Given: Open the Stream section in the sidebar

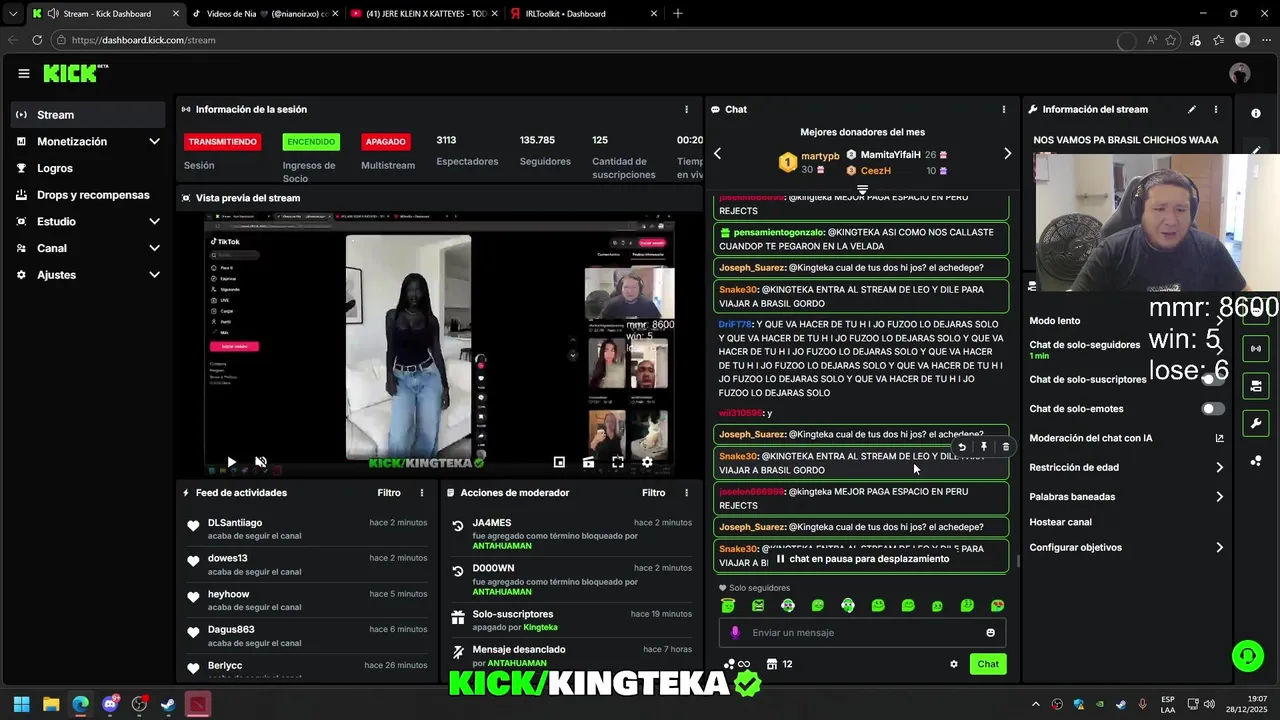Looking at the screenshot, I should point(88,115).
